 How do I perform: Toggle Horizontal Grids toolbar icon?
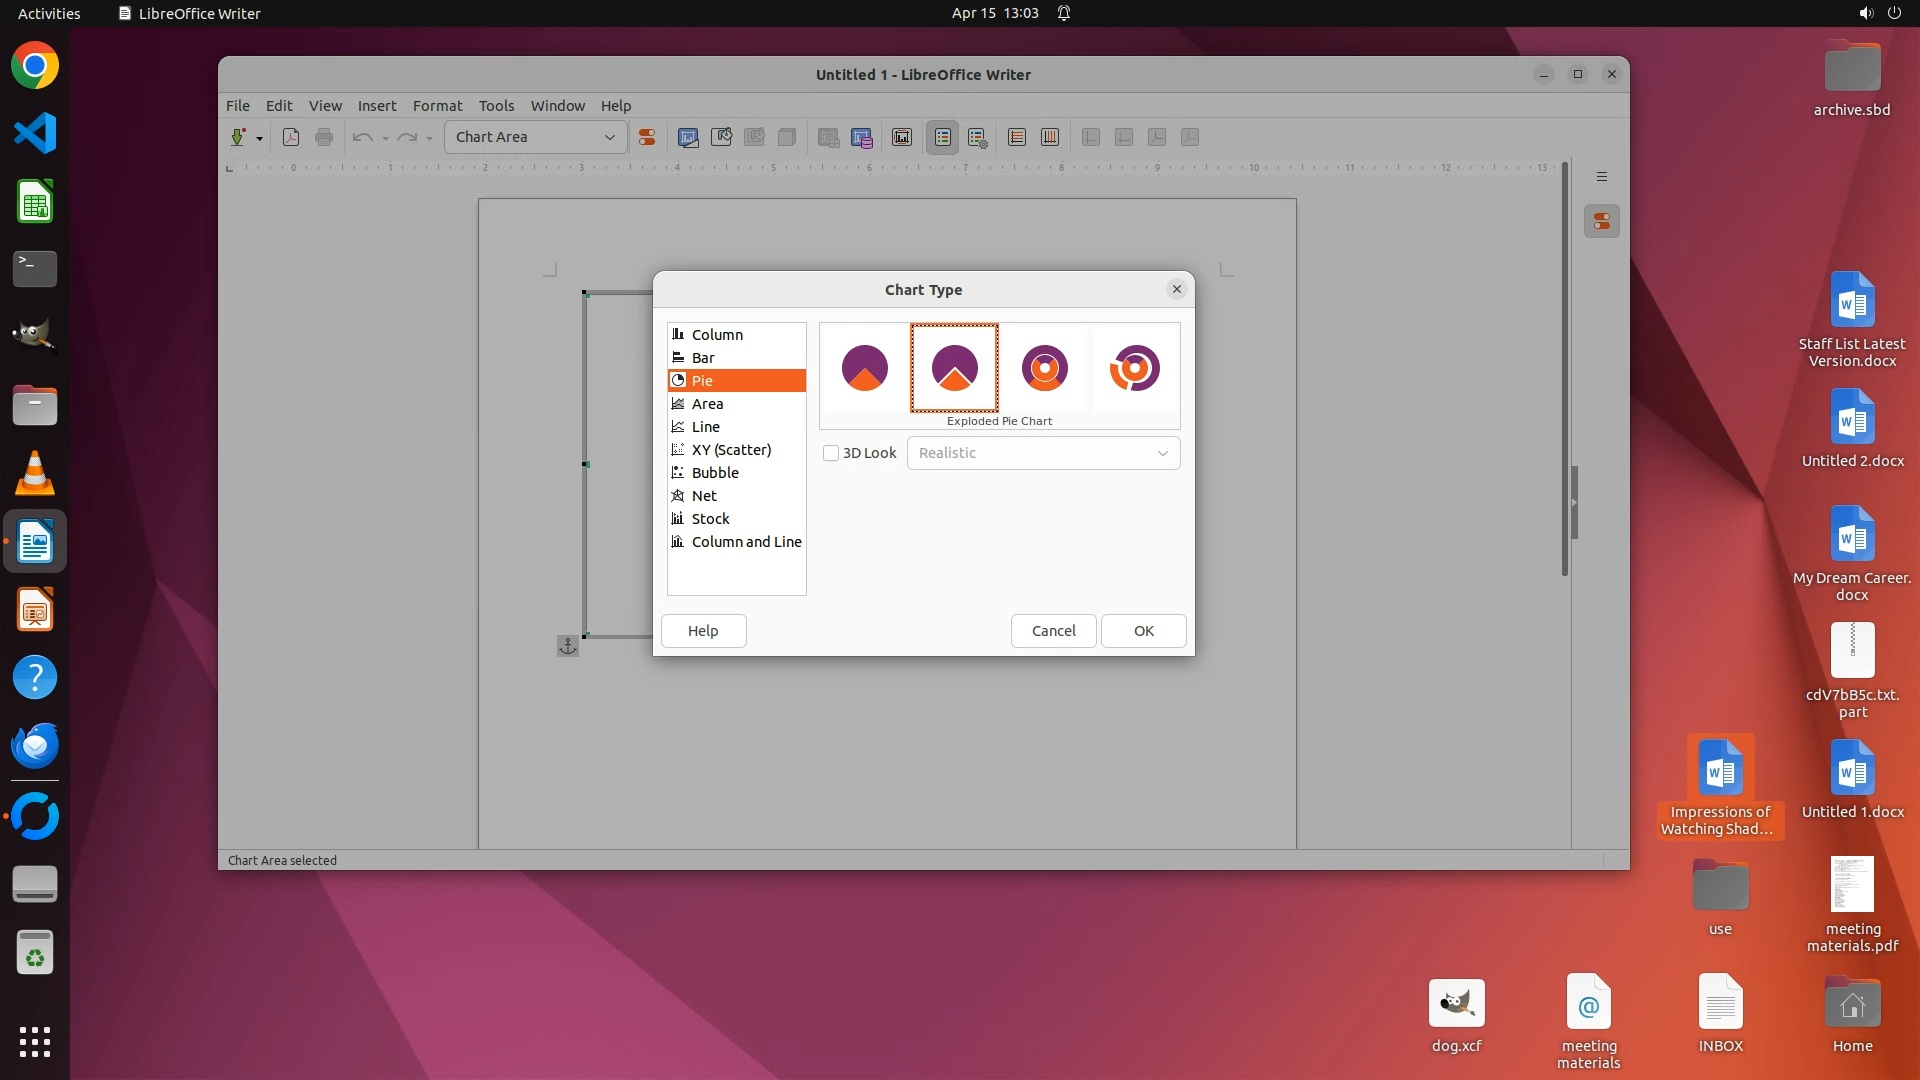pos(1017,137)
